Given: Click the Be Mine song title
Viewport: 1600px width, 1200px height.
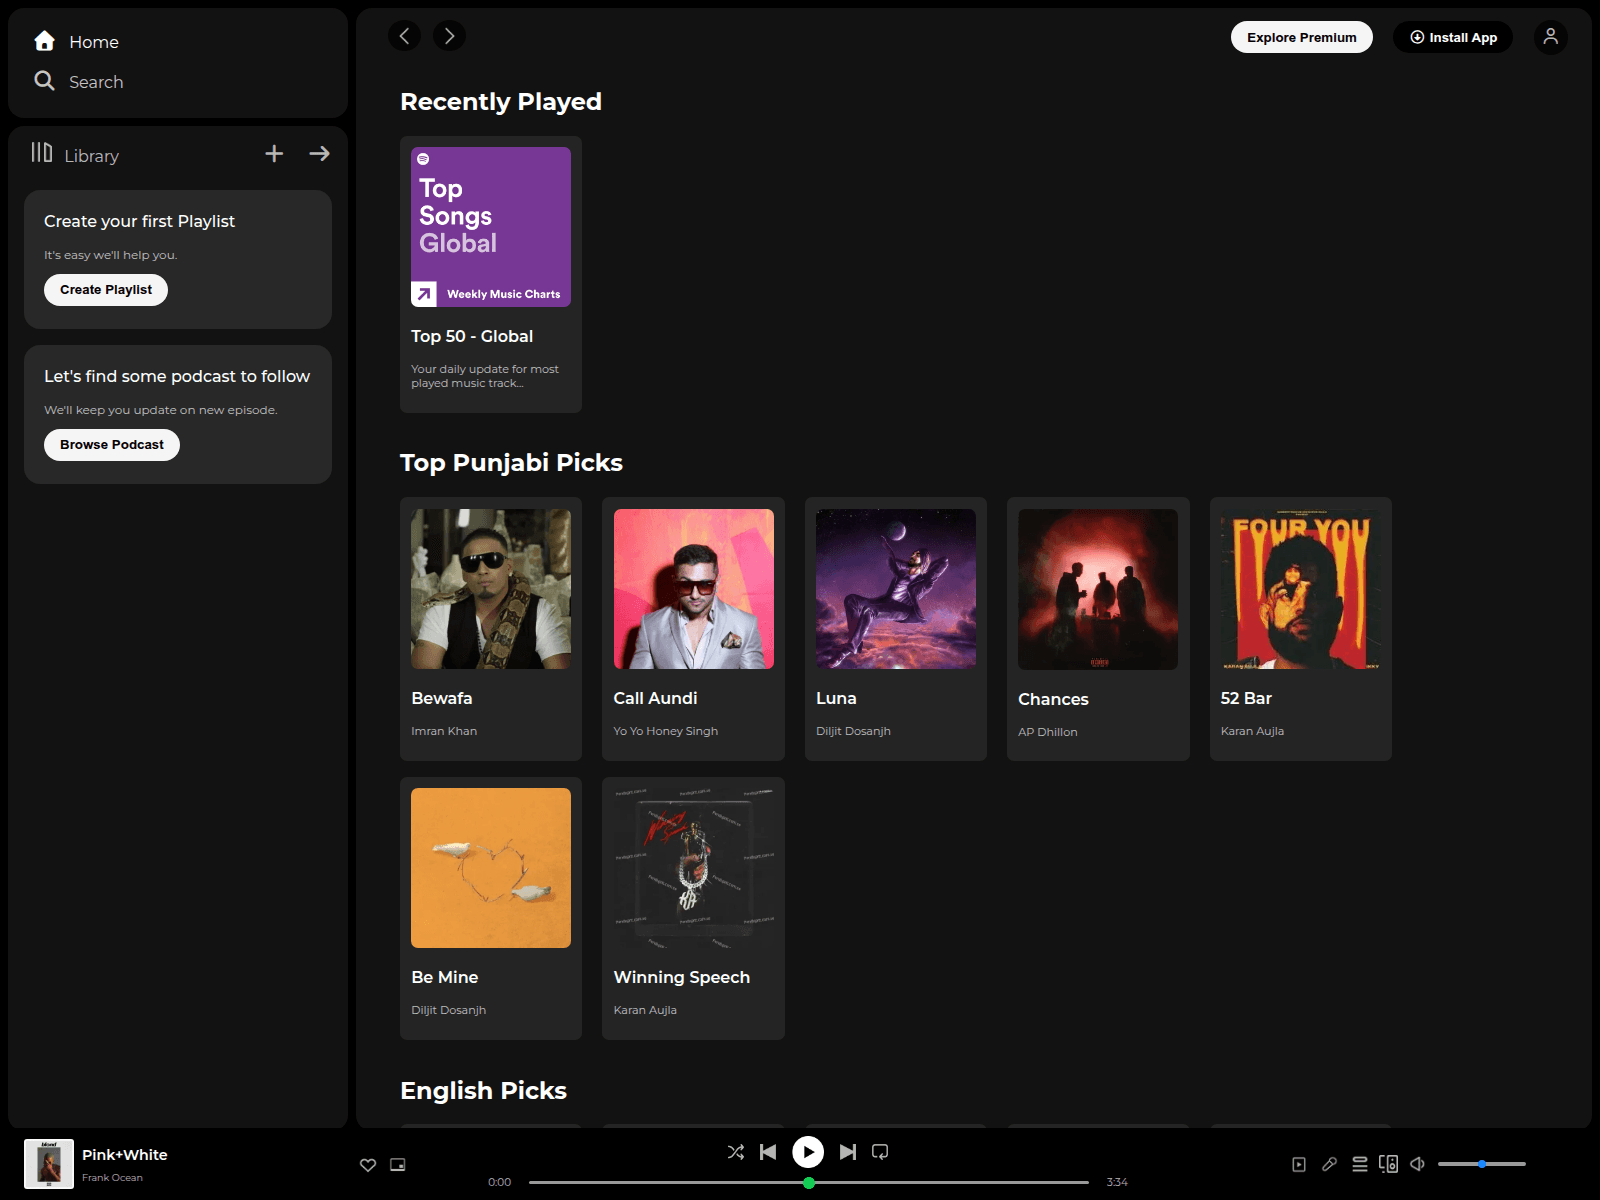Looking at the screenshot, I should (445, 977).
